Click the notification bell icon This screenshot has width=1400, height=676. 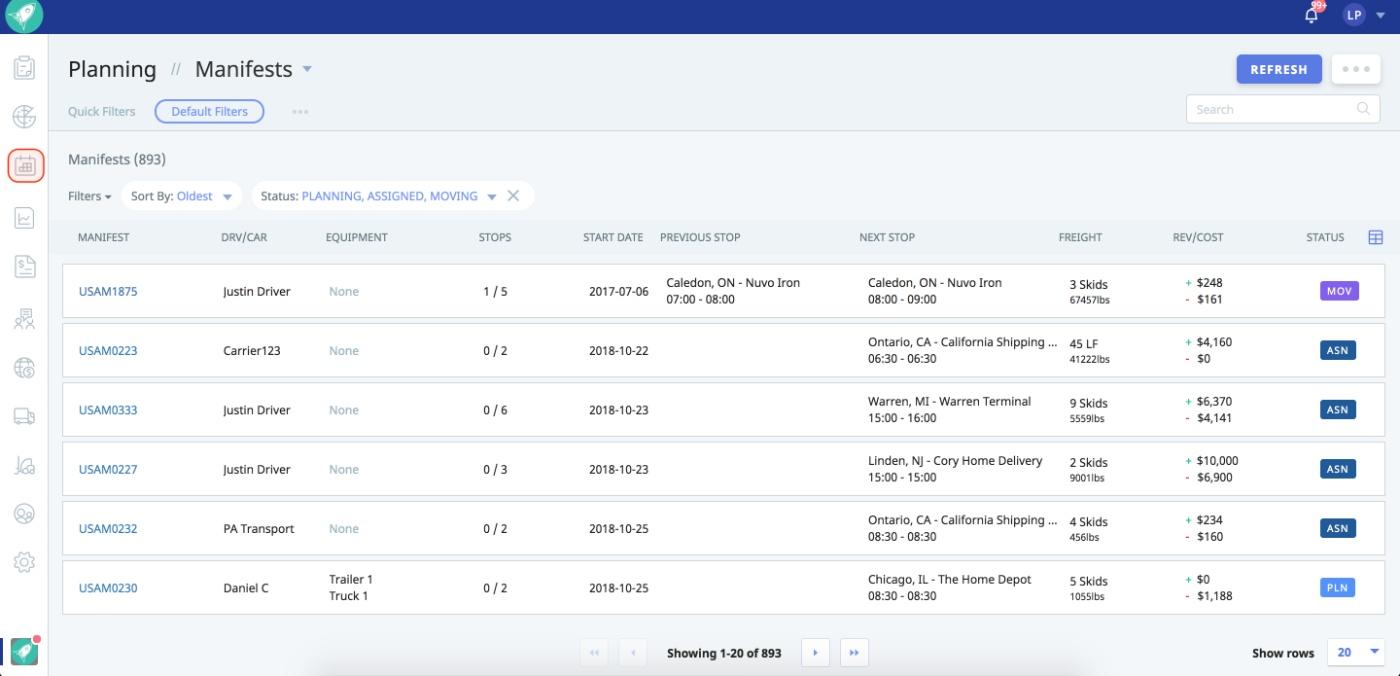coord(1311,15)
